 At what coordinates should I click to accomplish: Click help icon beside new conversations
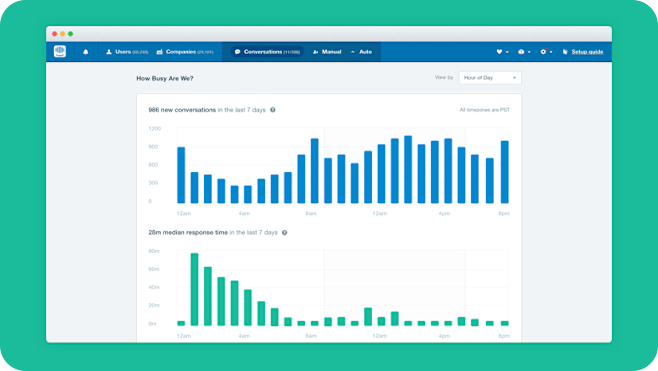pos(273,110)
